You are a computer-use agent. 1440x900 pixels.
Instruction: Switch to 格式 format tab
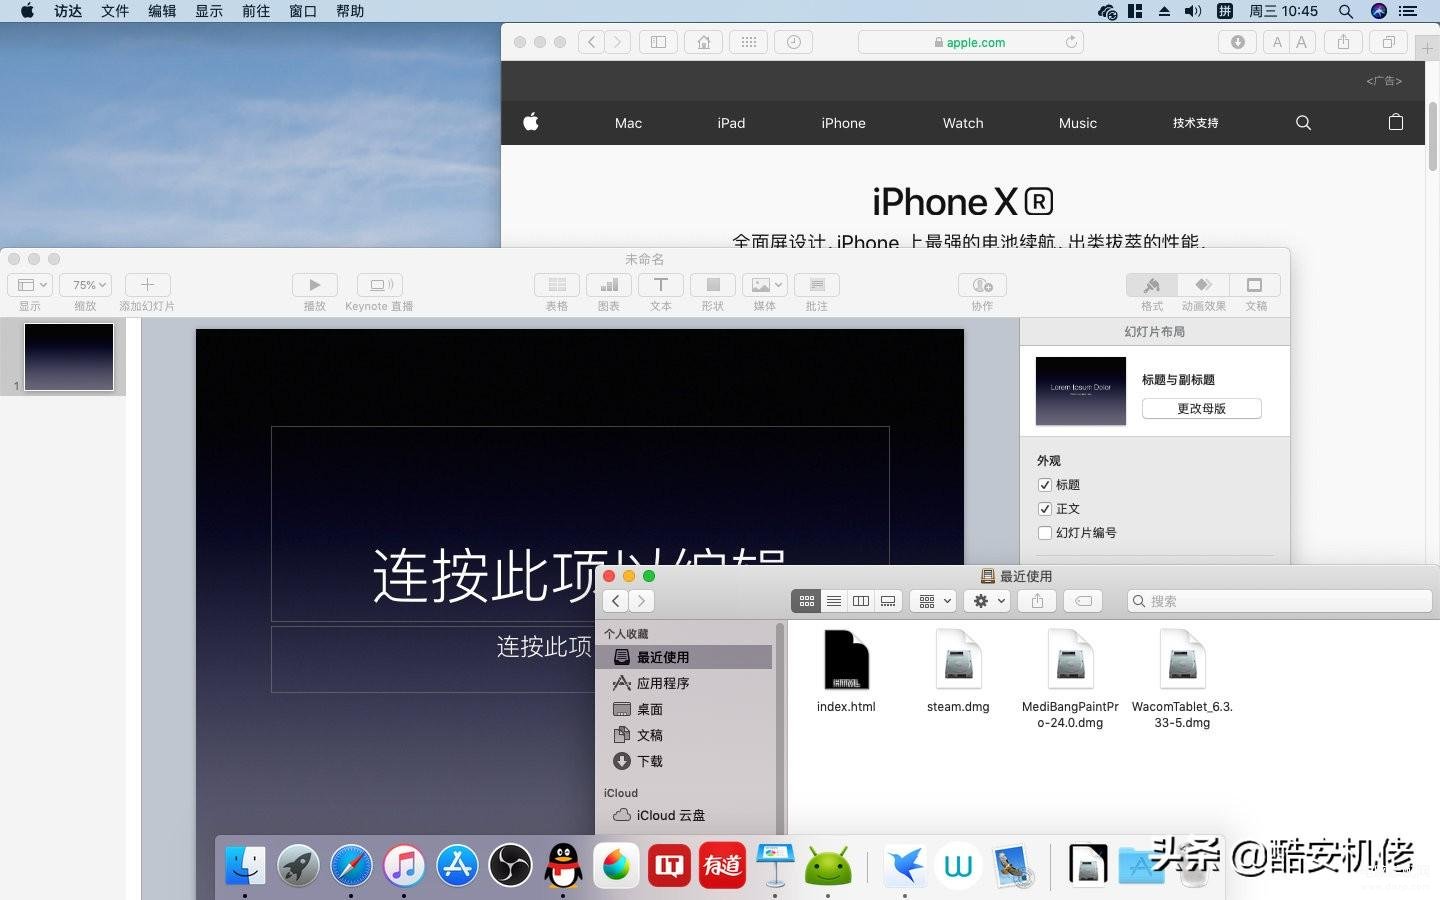[x=1152, y=286]
